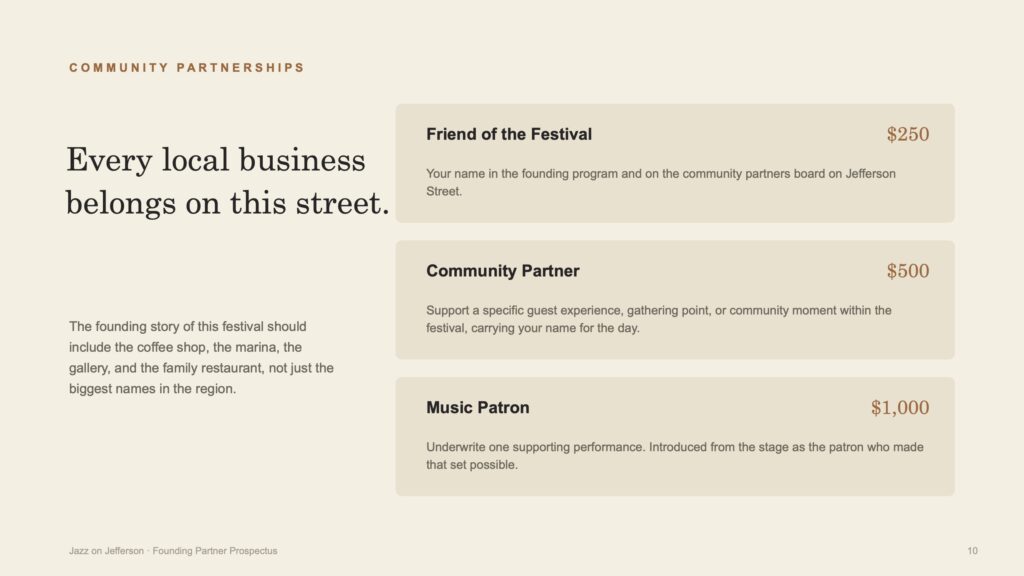The image size is (1024, 576).
Task: Click the Community Partner description text
Action: coord(659,319)
